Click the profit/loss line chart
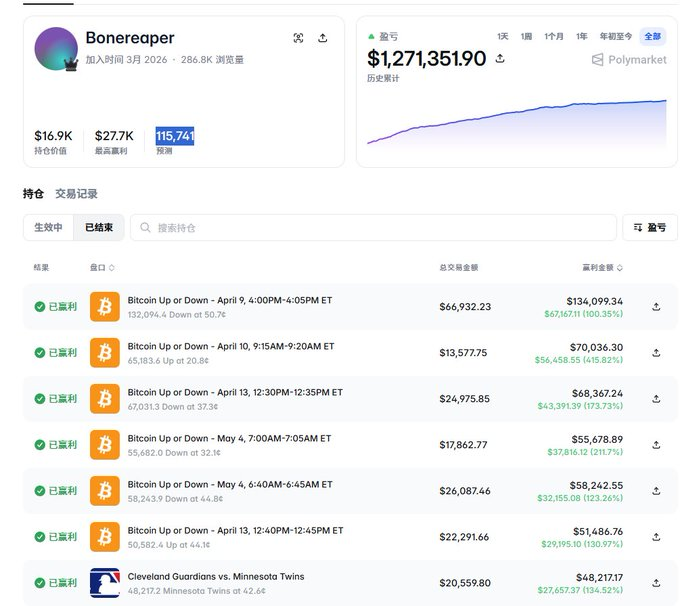This screenshot has height=606, width=680. point(517,123)
